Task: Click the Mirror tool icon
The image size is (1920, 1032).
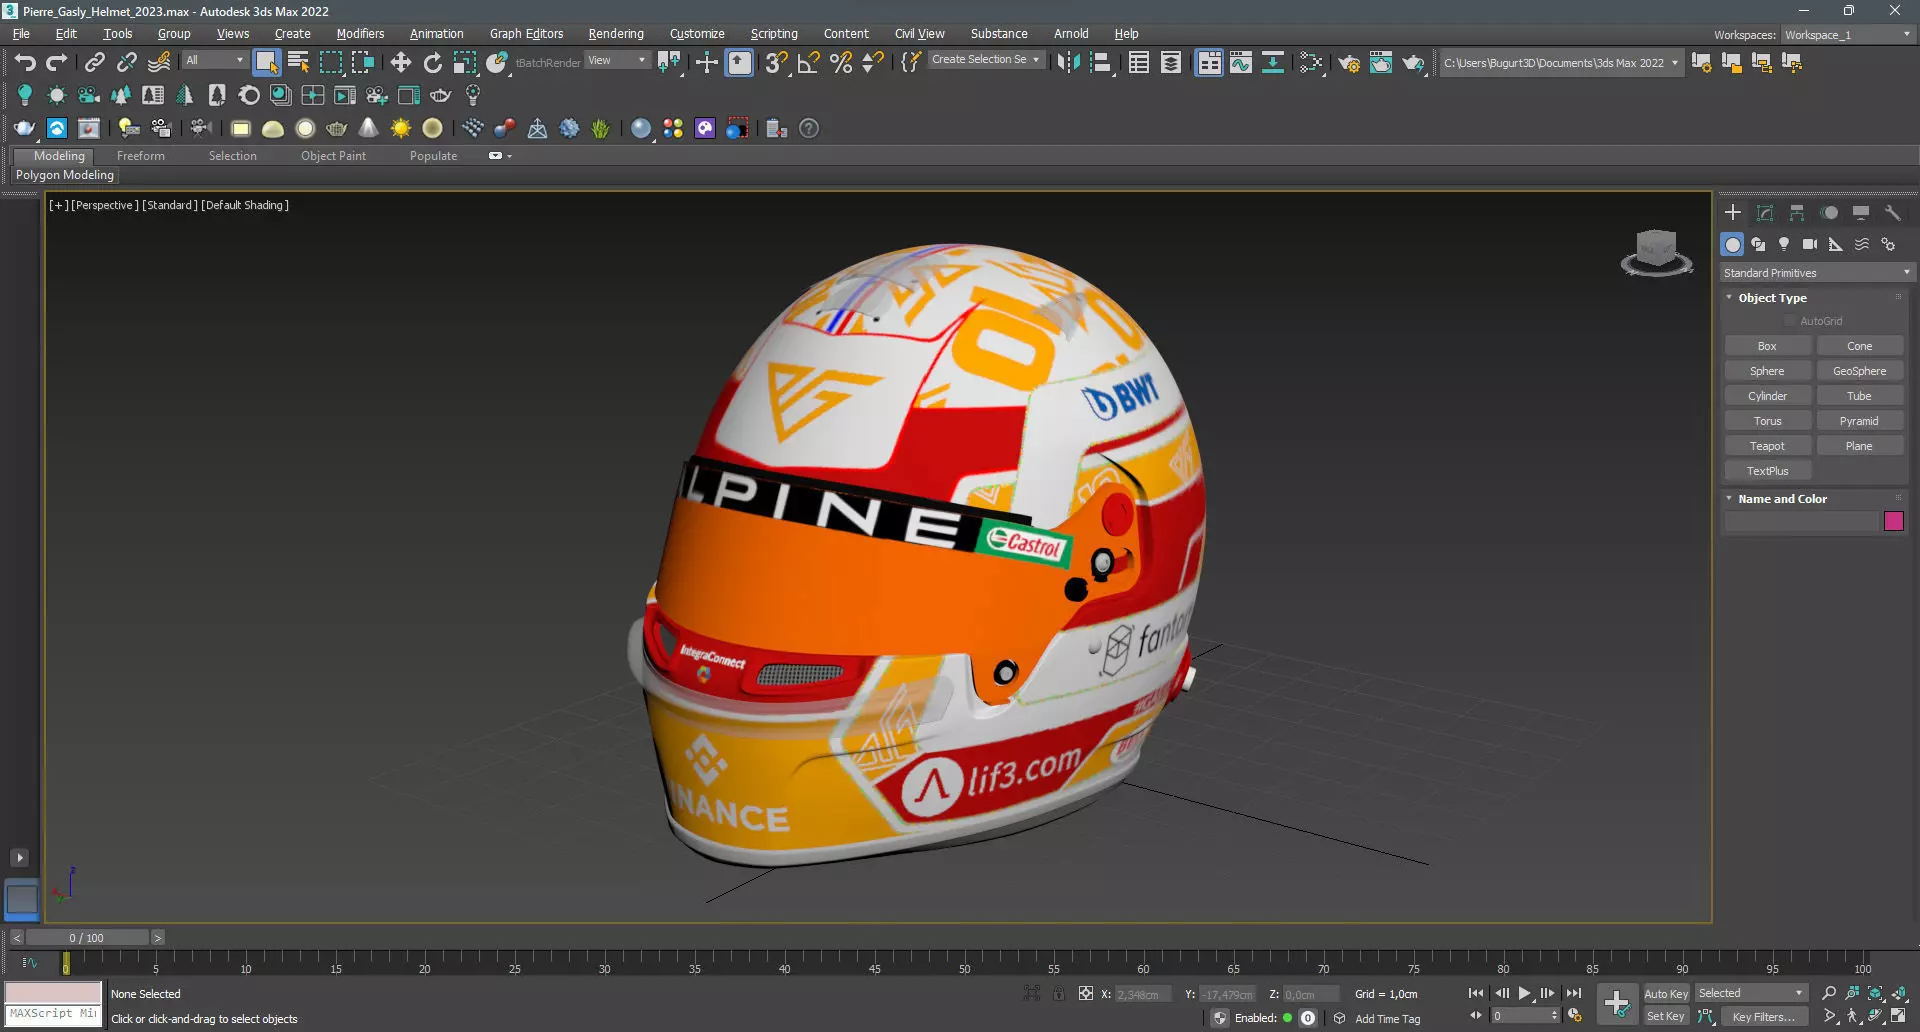Action: tap(1069, 63)
